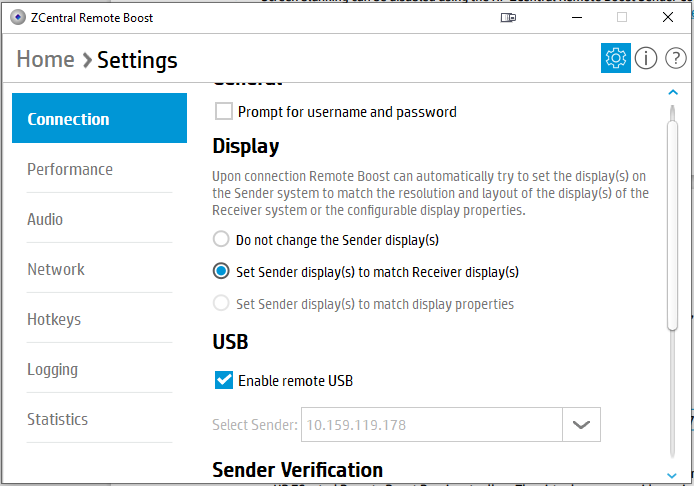Select Do not change the Sender display(s)
Screen dimensions: 694x486
click(x=221, y=239)
